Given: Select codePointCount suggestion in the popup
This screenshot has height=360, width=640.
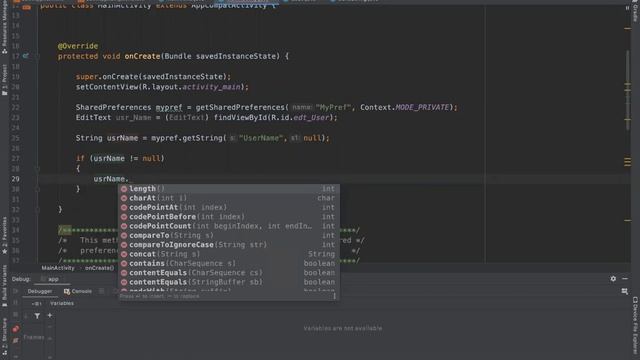Looking at the screenshot, I should [229, 226].
